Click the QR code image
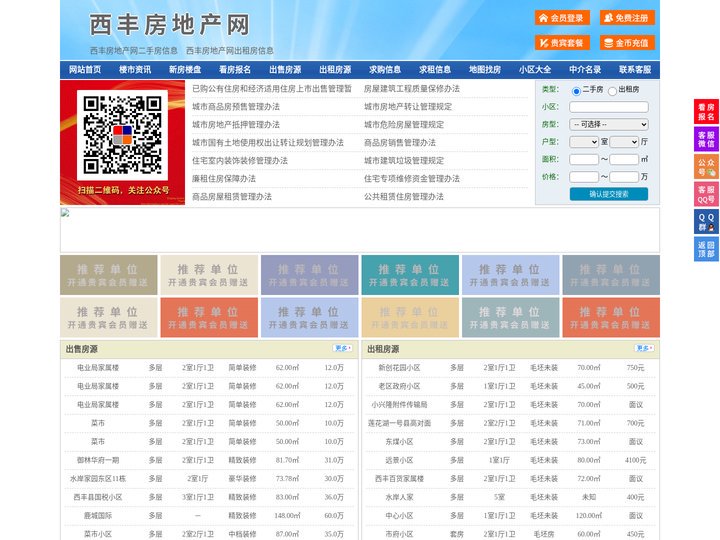The height and width of the screenshot is (540, 720). (122, 135)
